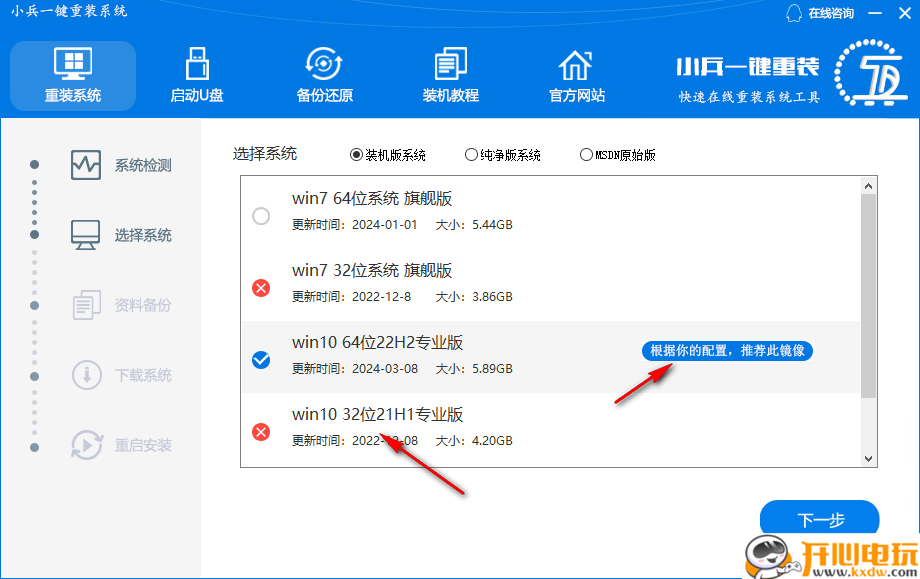The height and width of the screenshot is (579, 920).
Task: Click the 系统检测 step icon in sidebar
Action: [85, 165]
